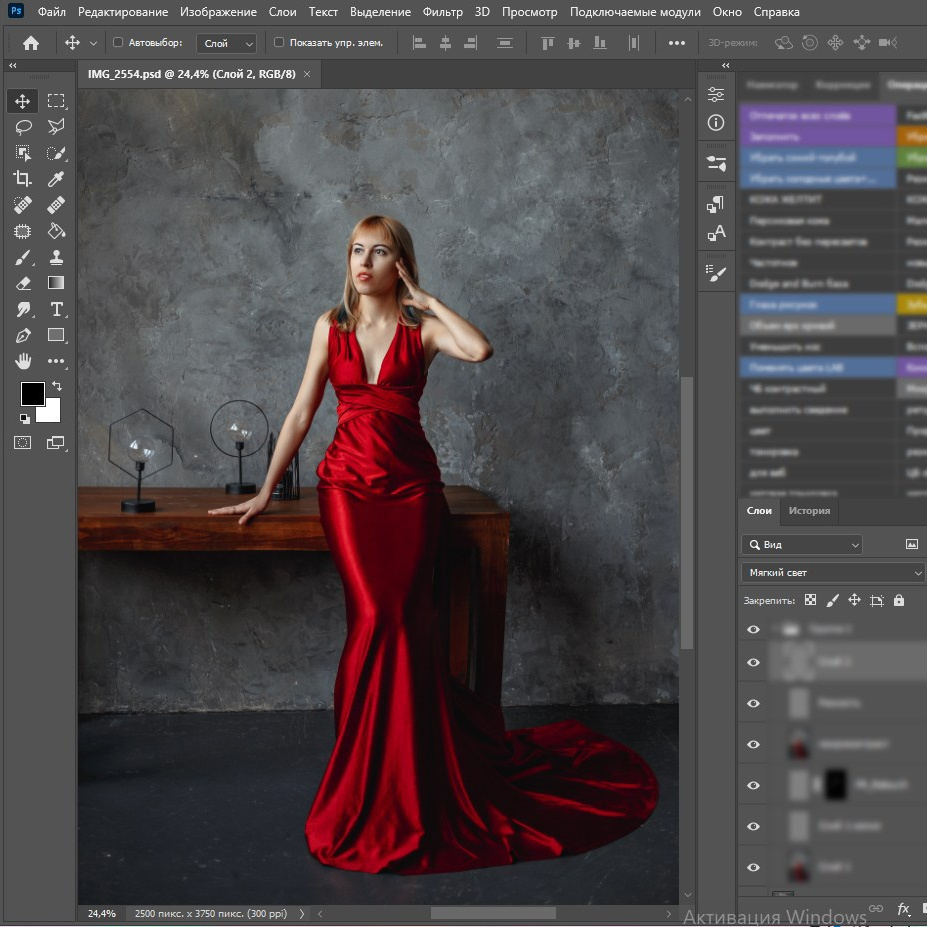Open the Мягкий свет blend mode dropdown
Screen dimensions: 927x927
[832, 573]
